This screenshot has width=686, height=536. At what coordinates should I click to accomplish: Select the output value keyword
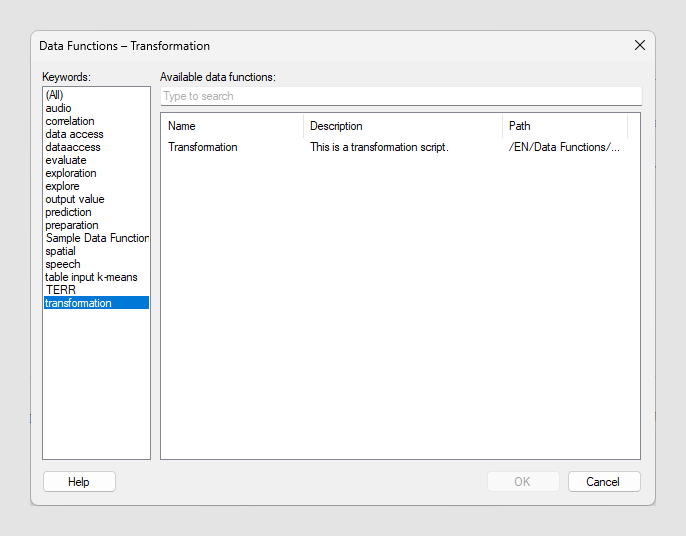coord(75,199)
